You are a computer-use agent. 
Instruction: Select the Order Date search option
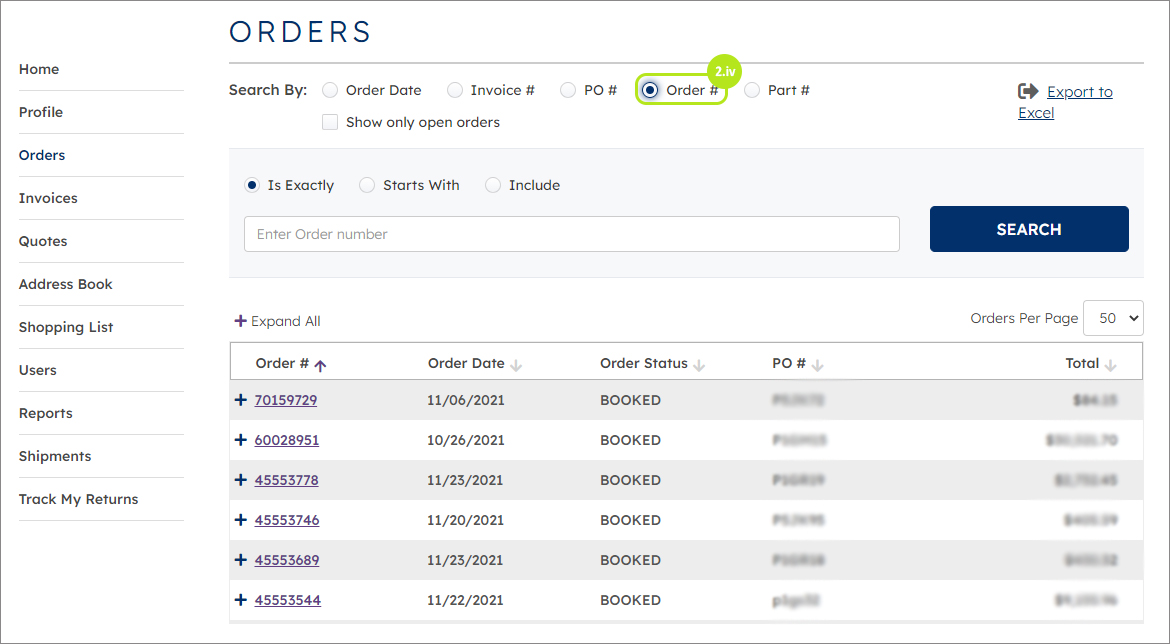click(x=330, y=90)
